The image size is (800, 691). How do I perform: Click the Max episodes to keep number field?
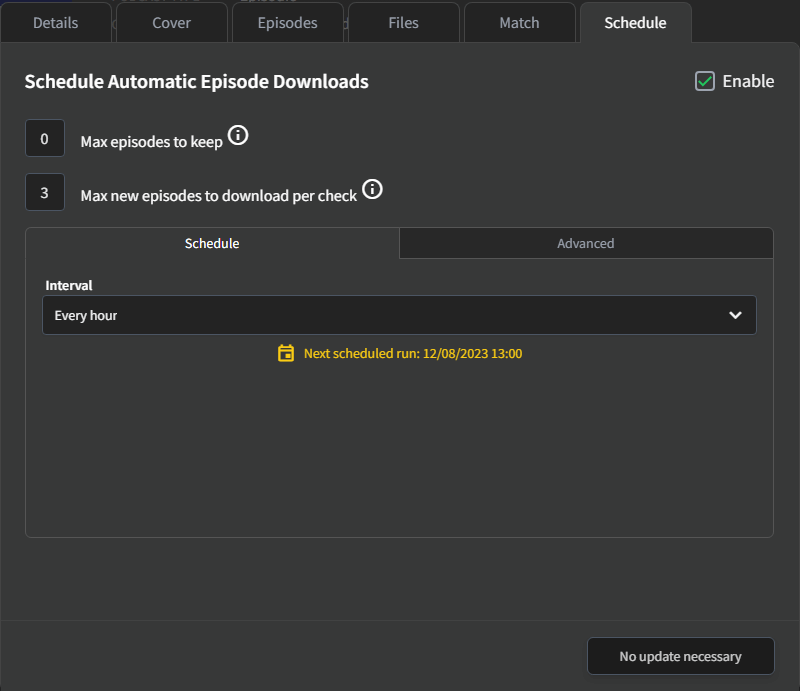(45, 139)
